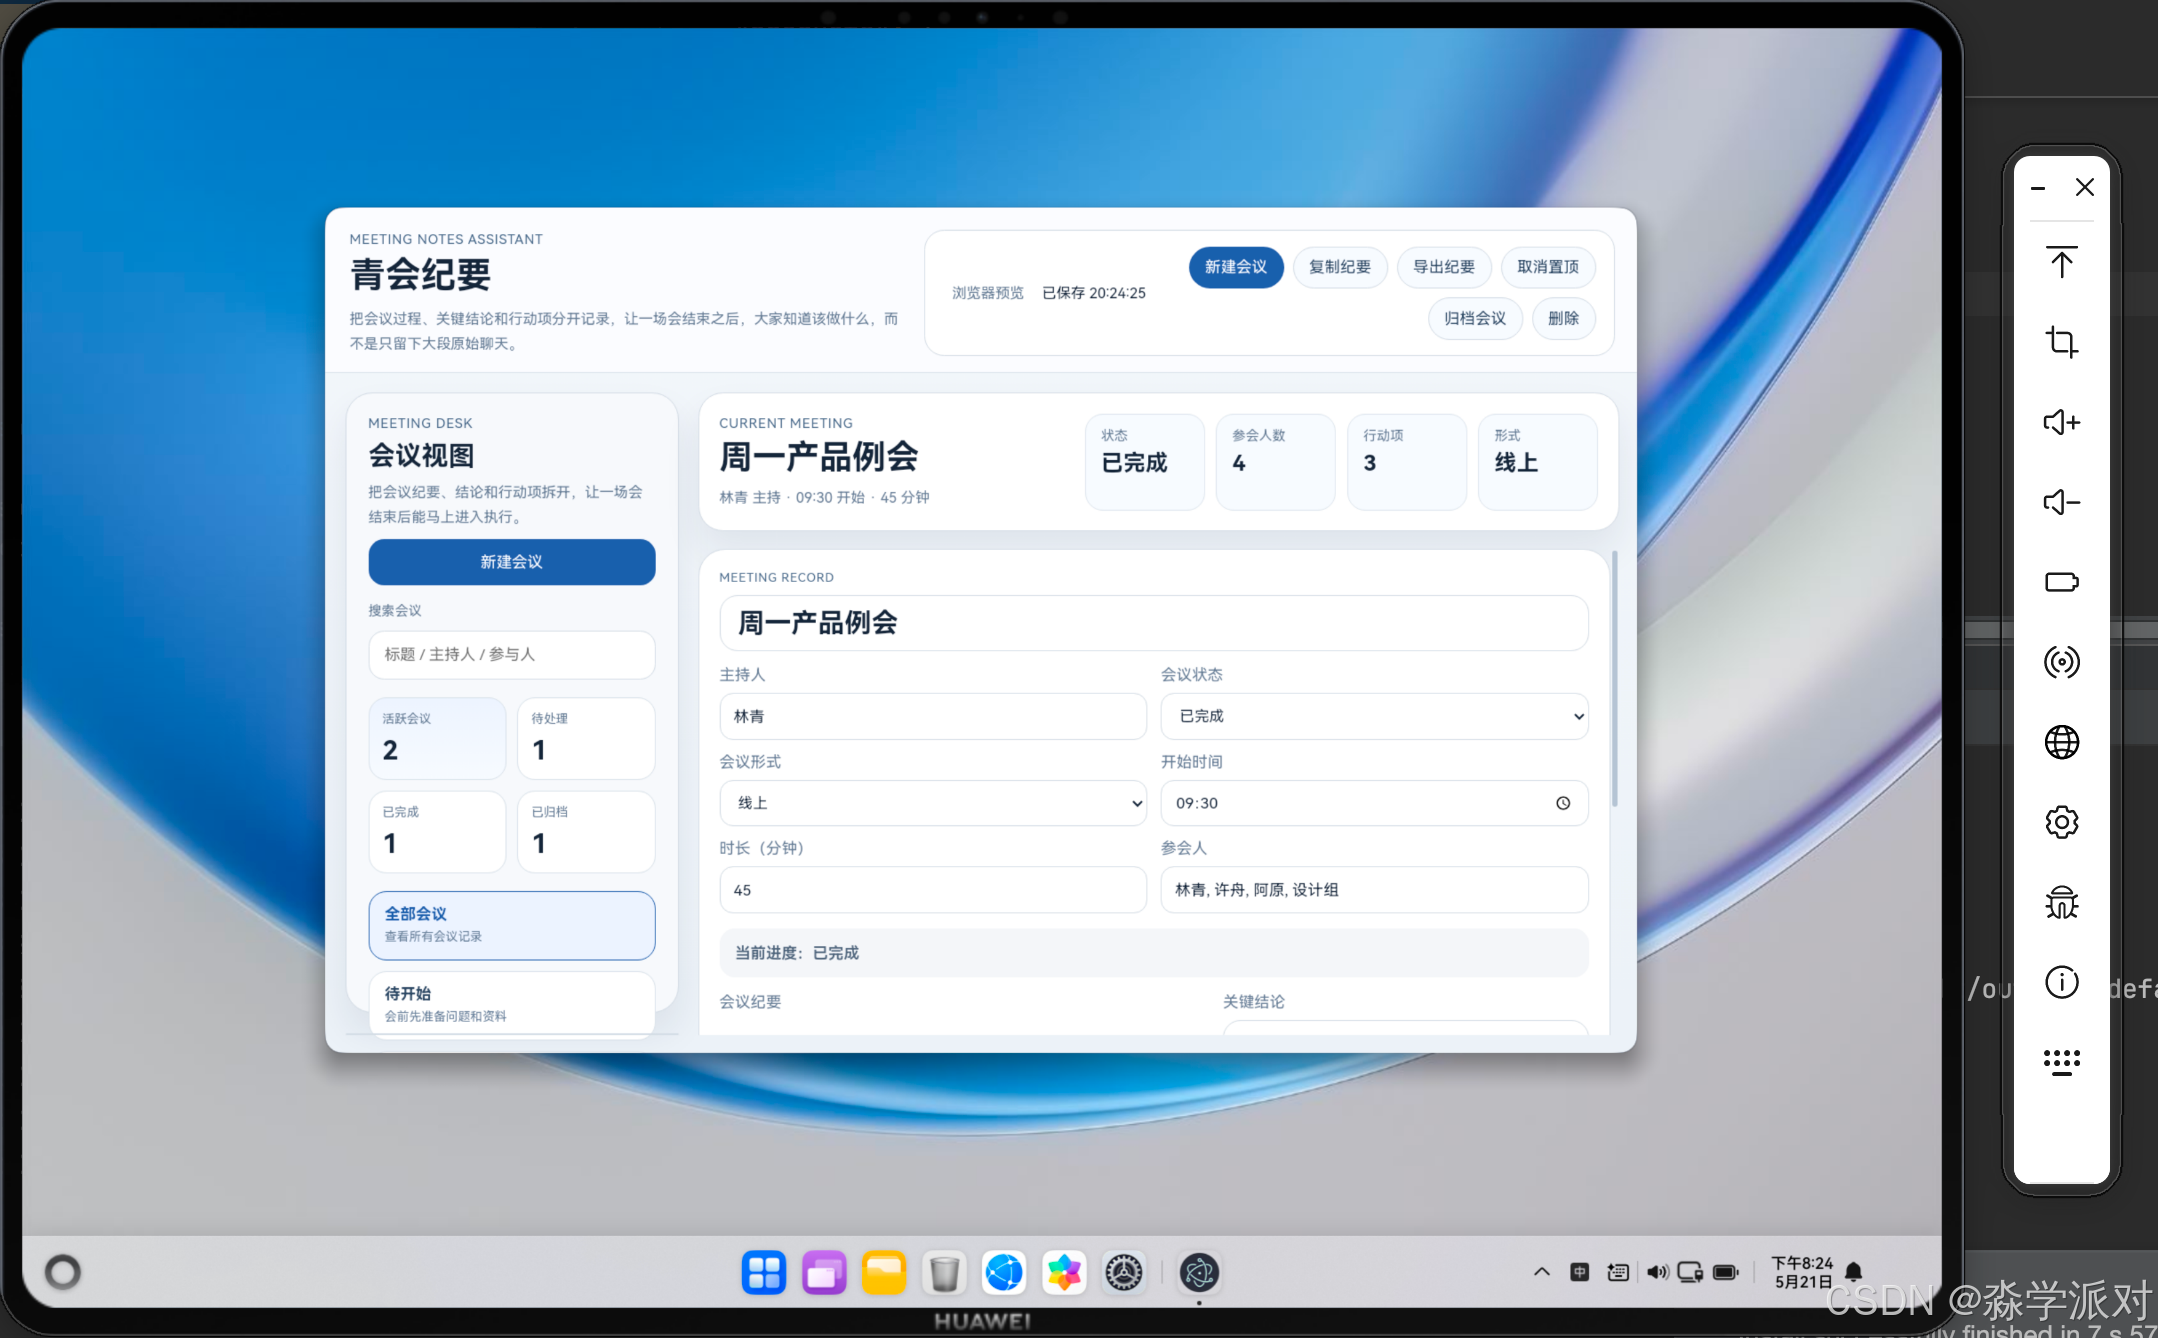The width and height of the screenshot is (2158, 1338).
Task: Close the emulator toolbar panel
Action: [x=2085, y=187]
